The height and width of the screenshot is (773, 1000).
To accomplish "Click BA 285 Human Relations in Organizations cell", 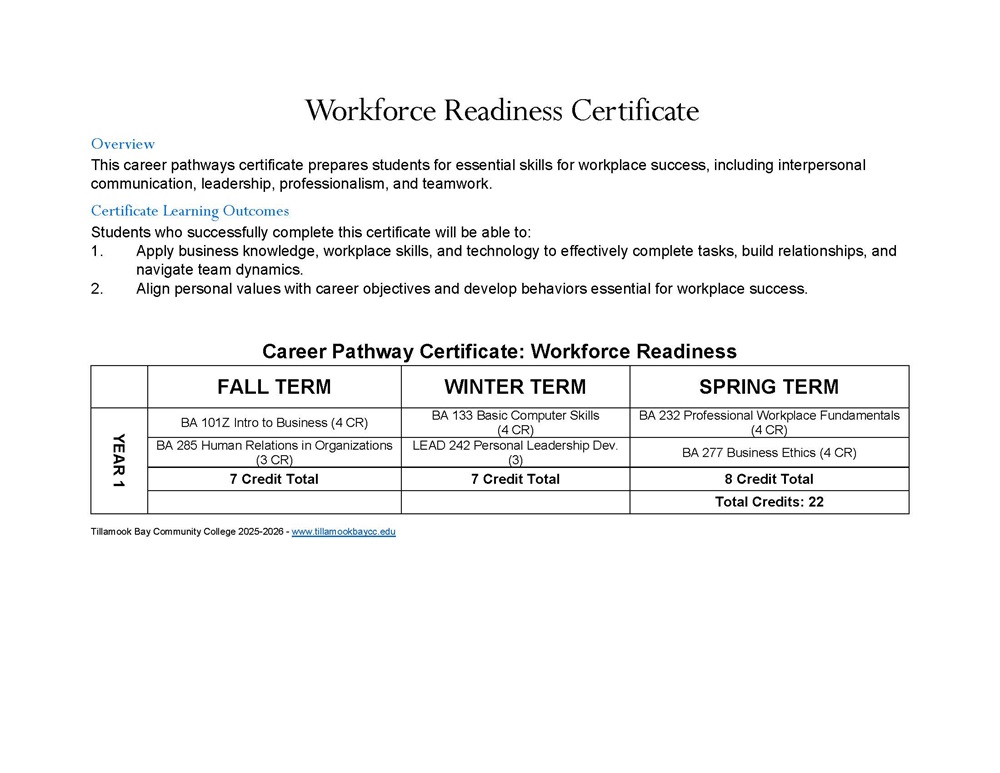I will [274, 452].
